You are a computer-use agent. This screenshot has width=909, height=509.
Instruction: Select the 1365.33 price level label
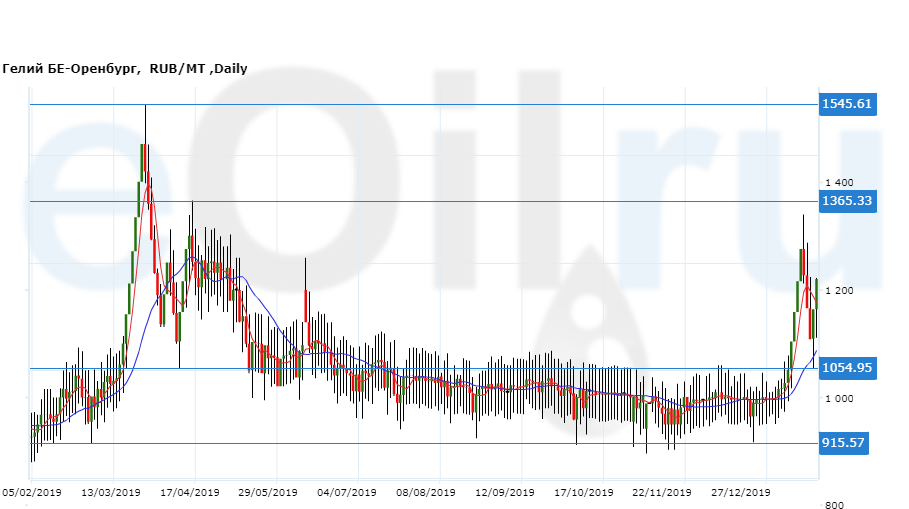point(847,201)
